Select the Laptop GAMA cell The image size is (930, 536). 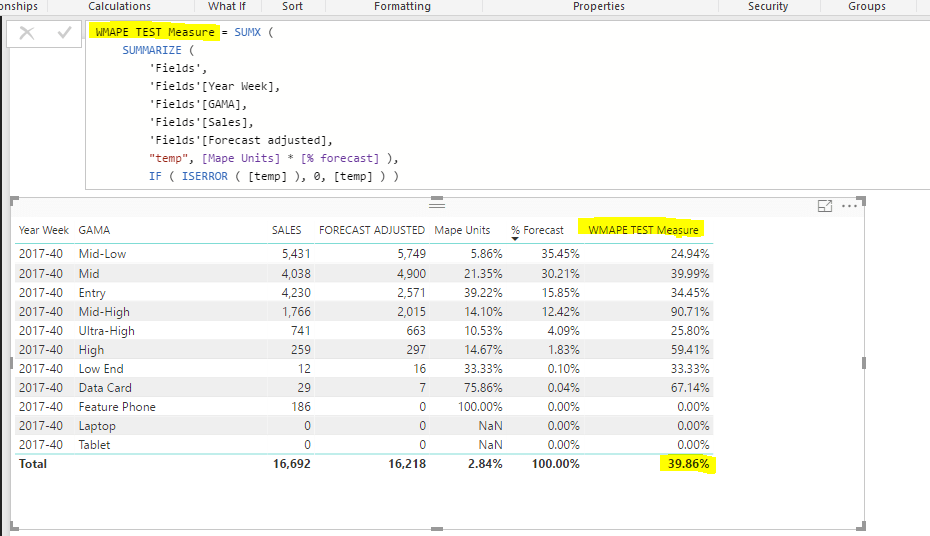(97, 426)
